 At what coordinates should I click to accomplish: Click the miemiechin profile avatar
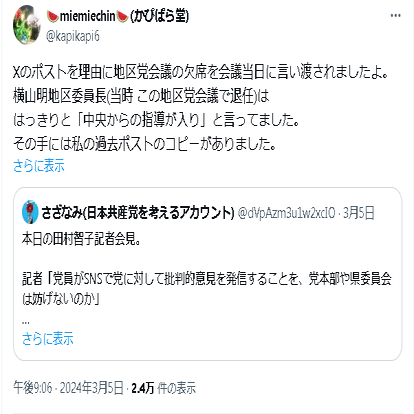(x=27, y=25)
